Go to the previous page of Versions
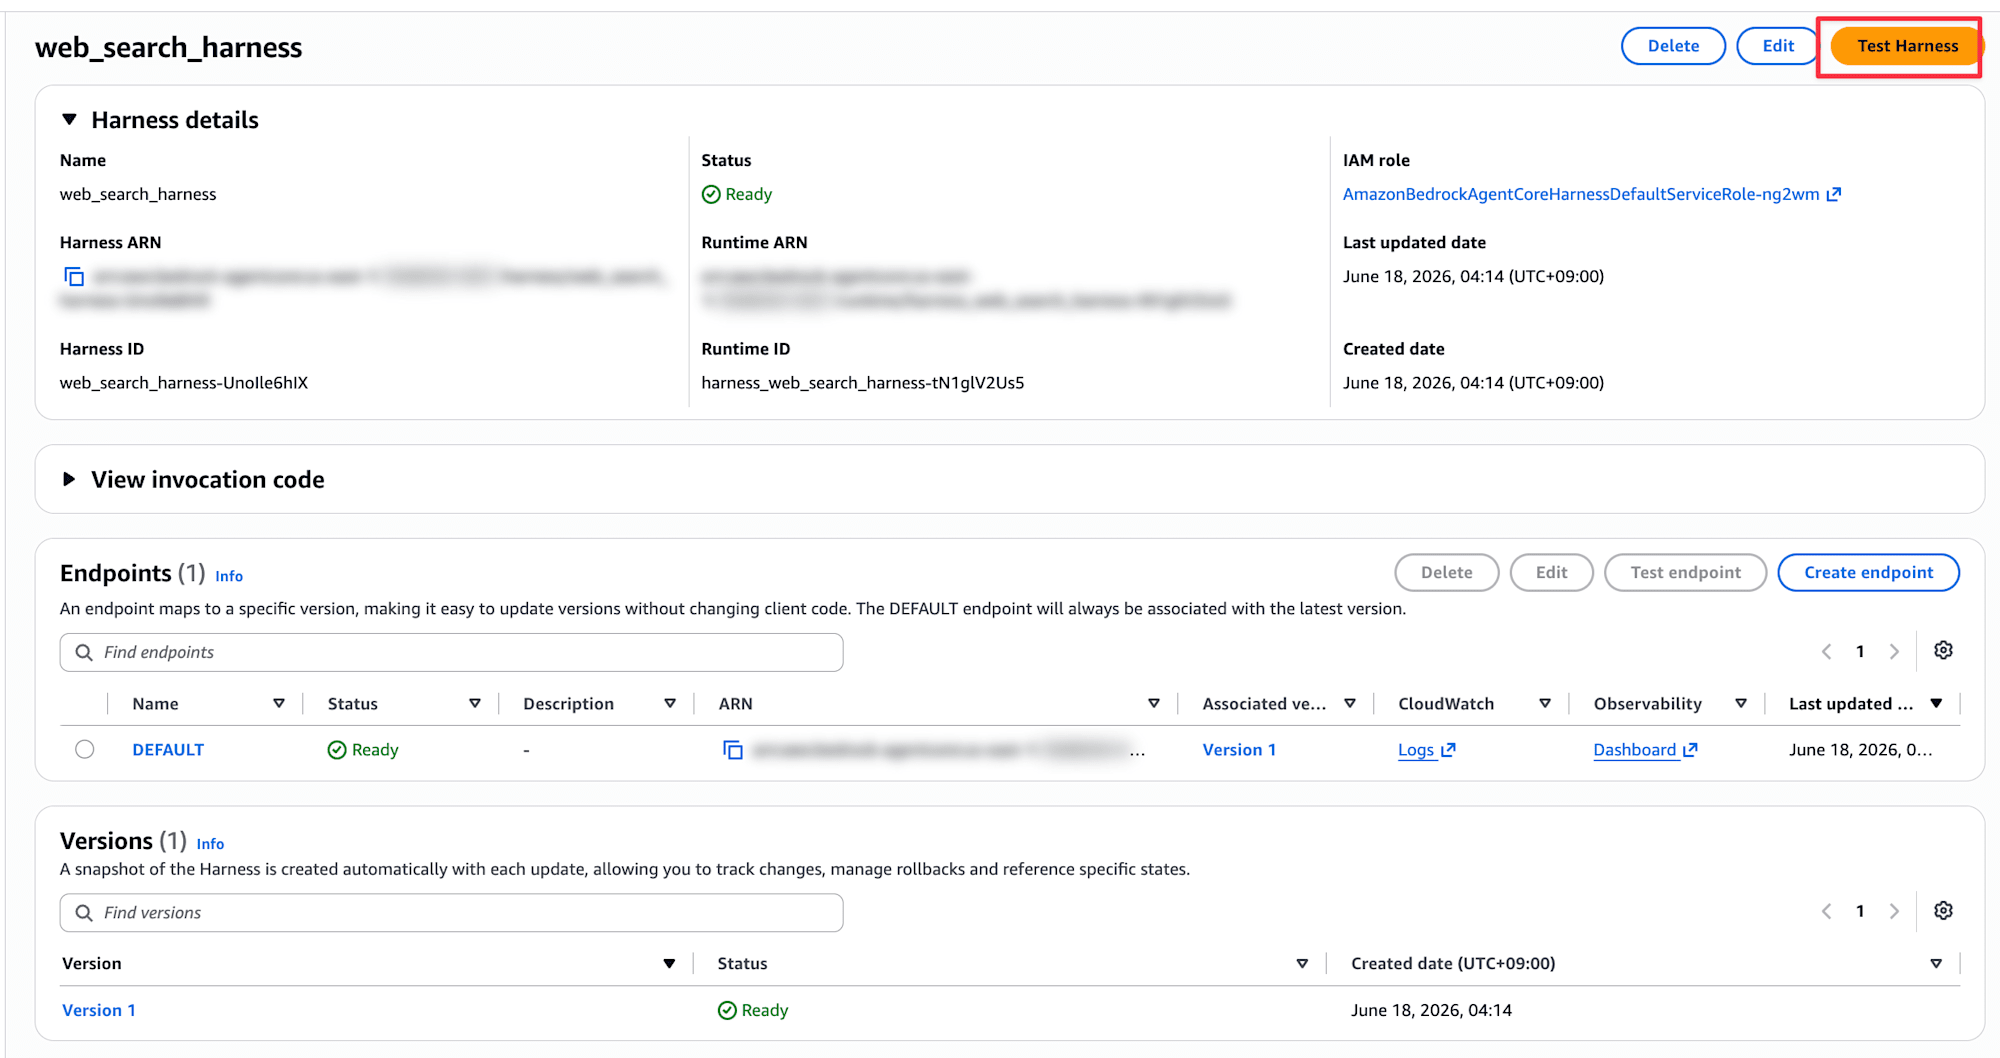The width and height of the screenshot is (2000, 1058). coord(1826,912)
